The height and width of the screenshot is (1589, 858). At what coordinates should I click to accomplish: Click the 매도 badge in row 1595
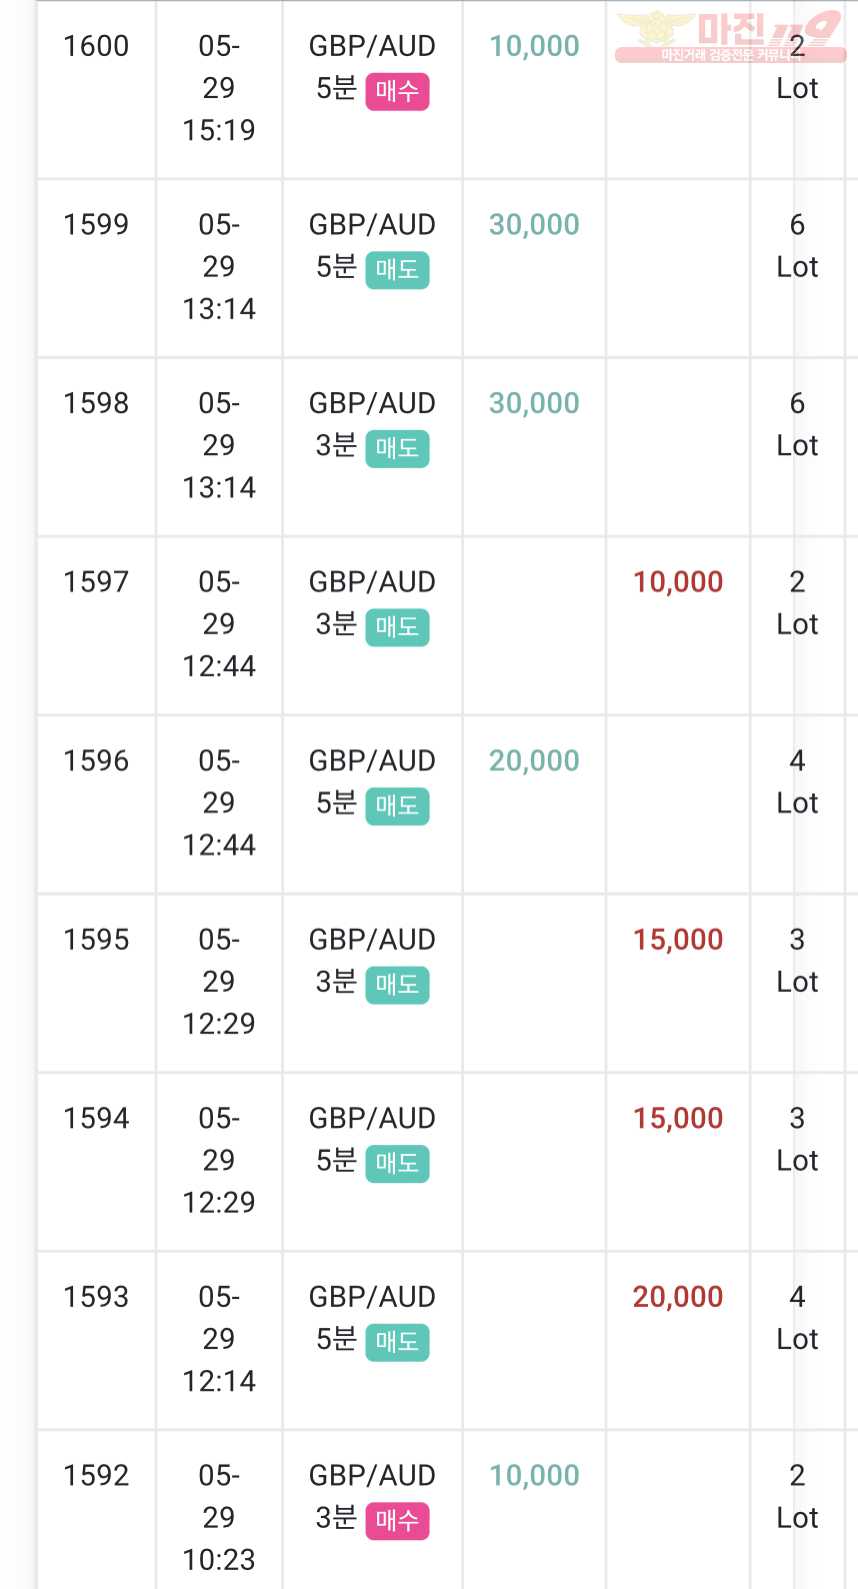(397, 985)
